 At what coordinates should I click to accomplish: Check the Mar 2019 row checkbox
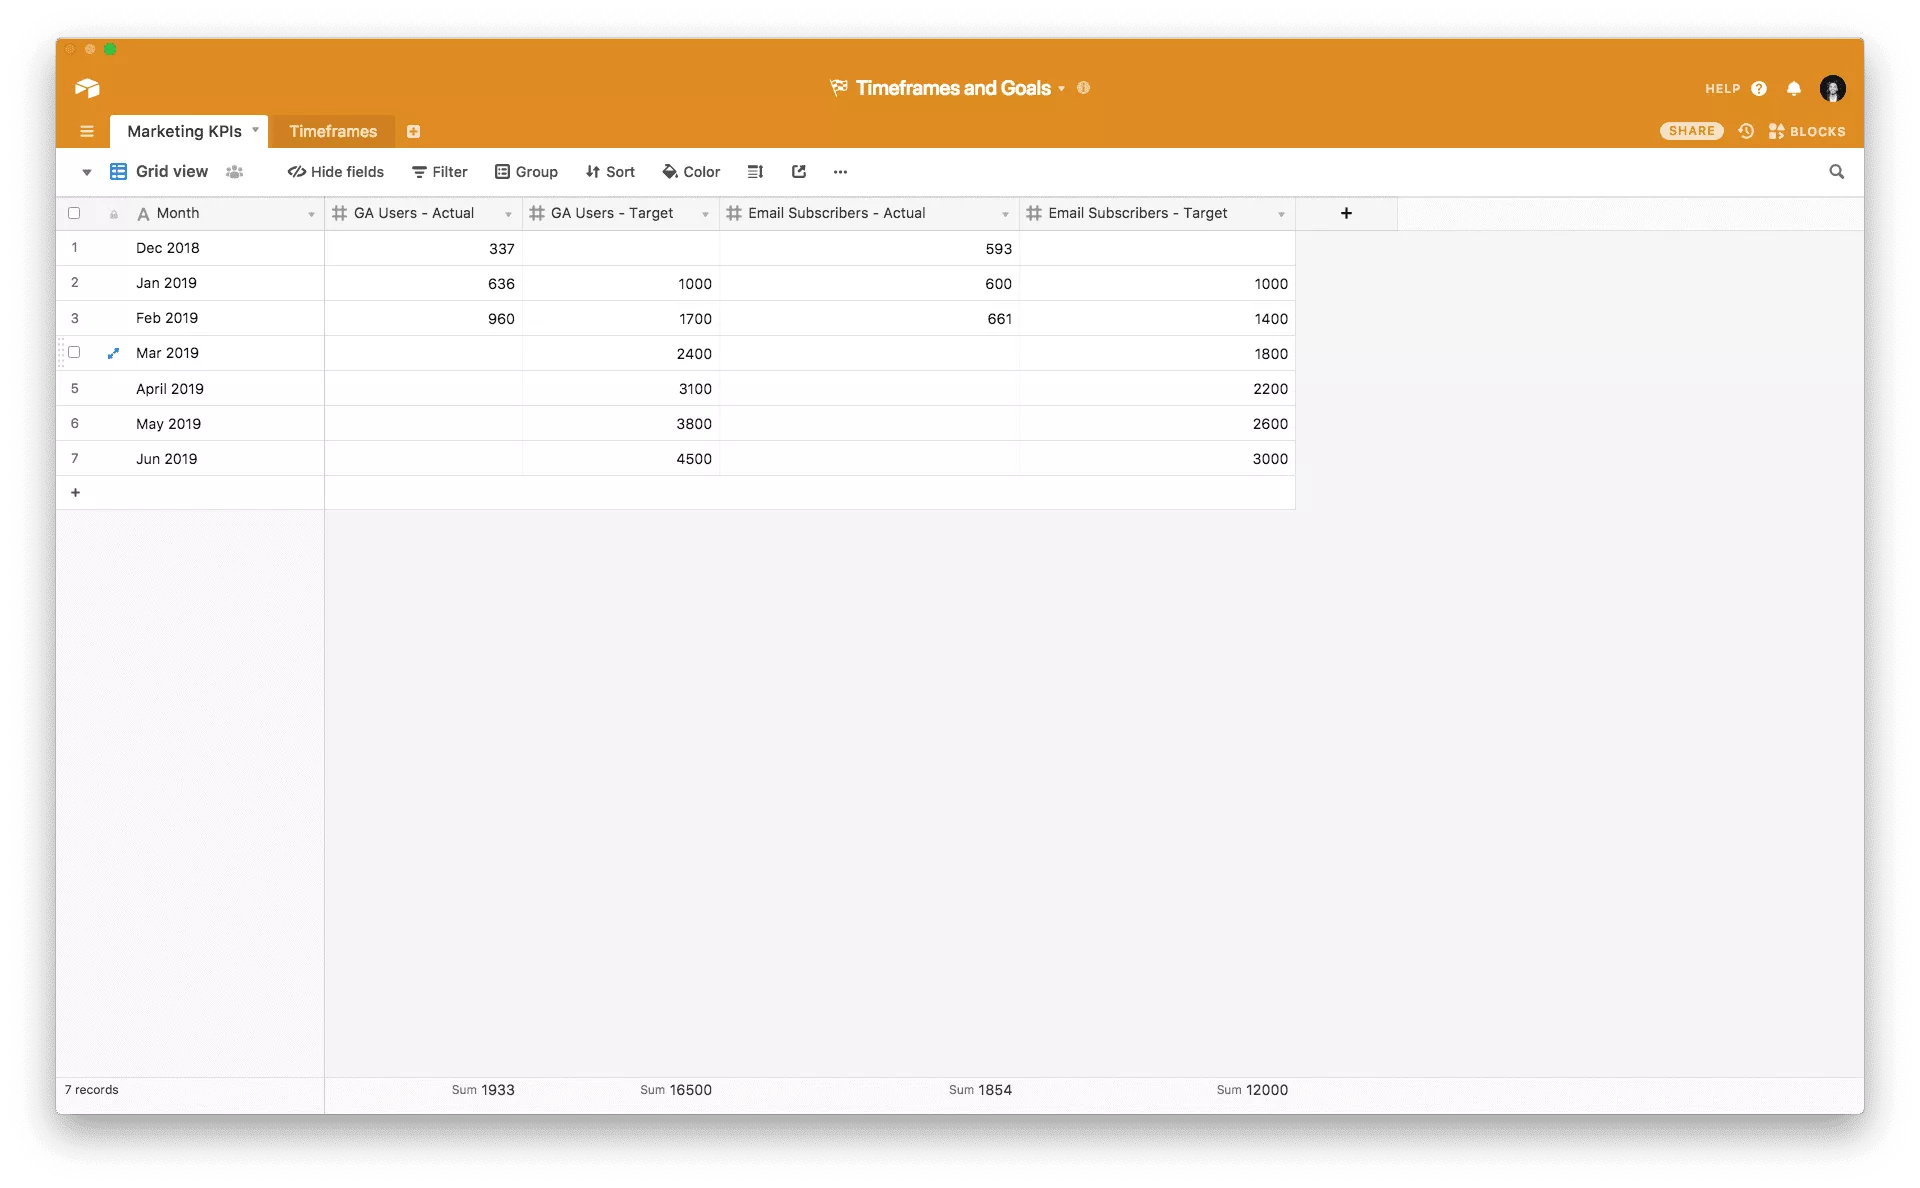74,353
